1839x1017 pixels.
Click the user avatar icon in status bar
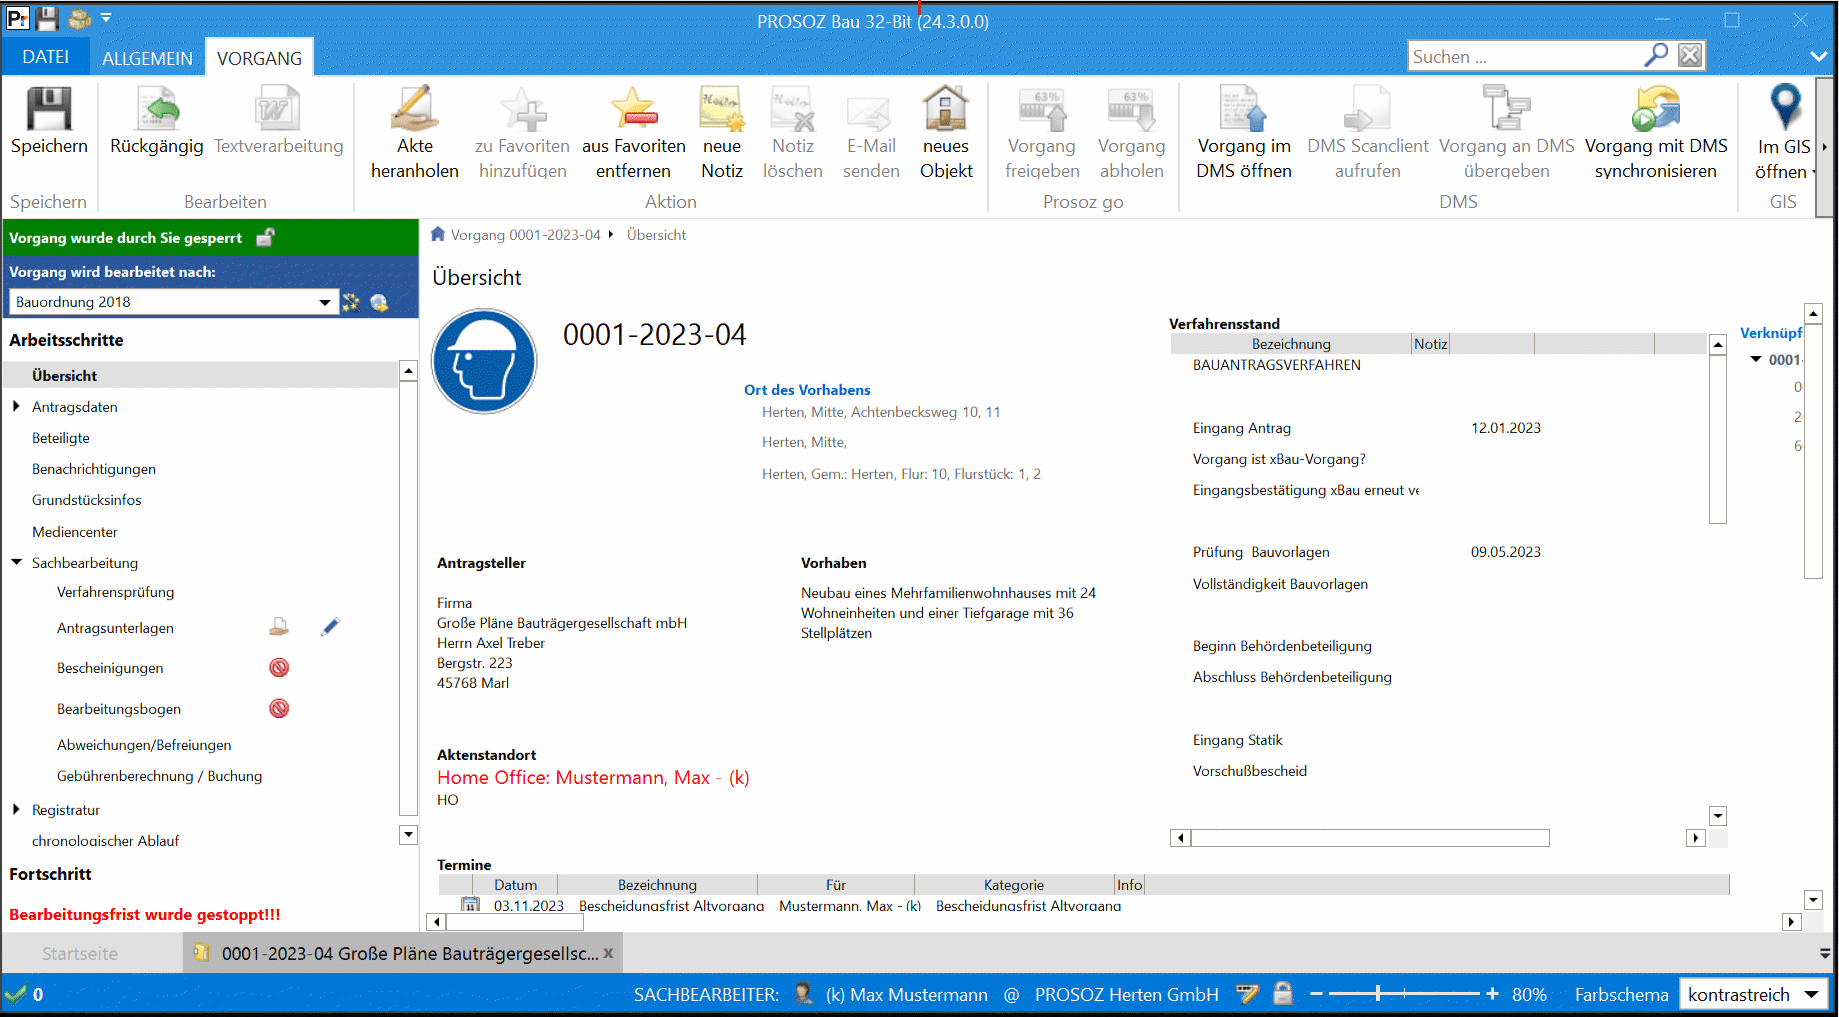click(x=803, y=994)
